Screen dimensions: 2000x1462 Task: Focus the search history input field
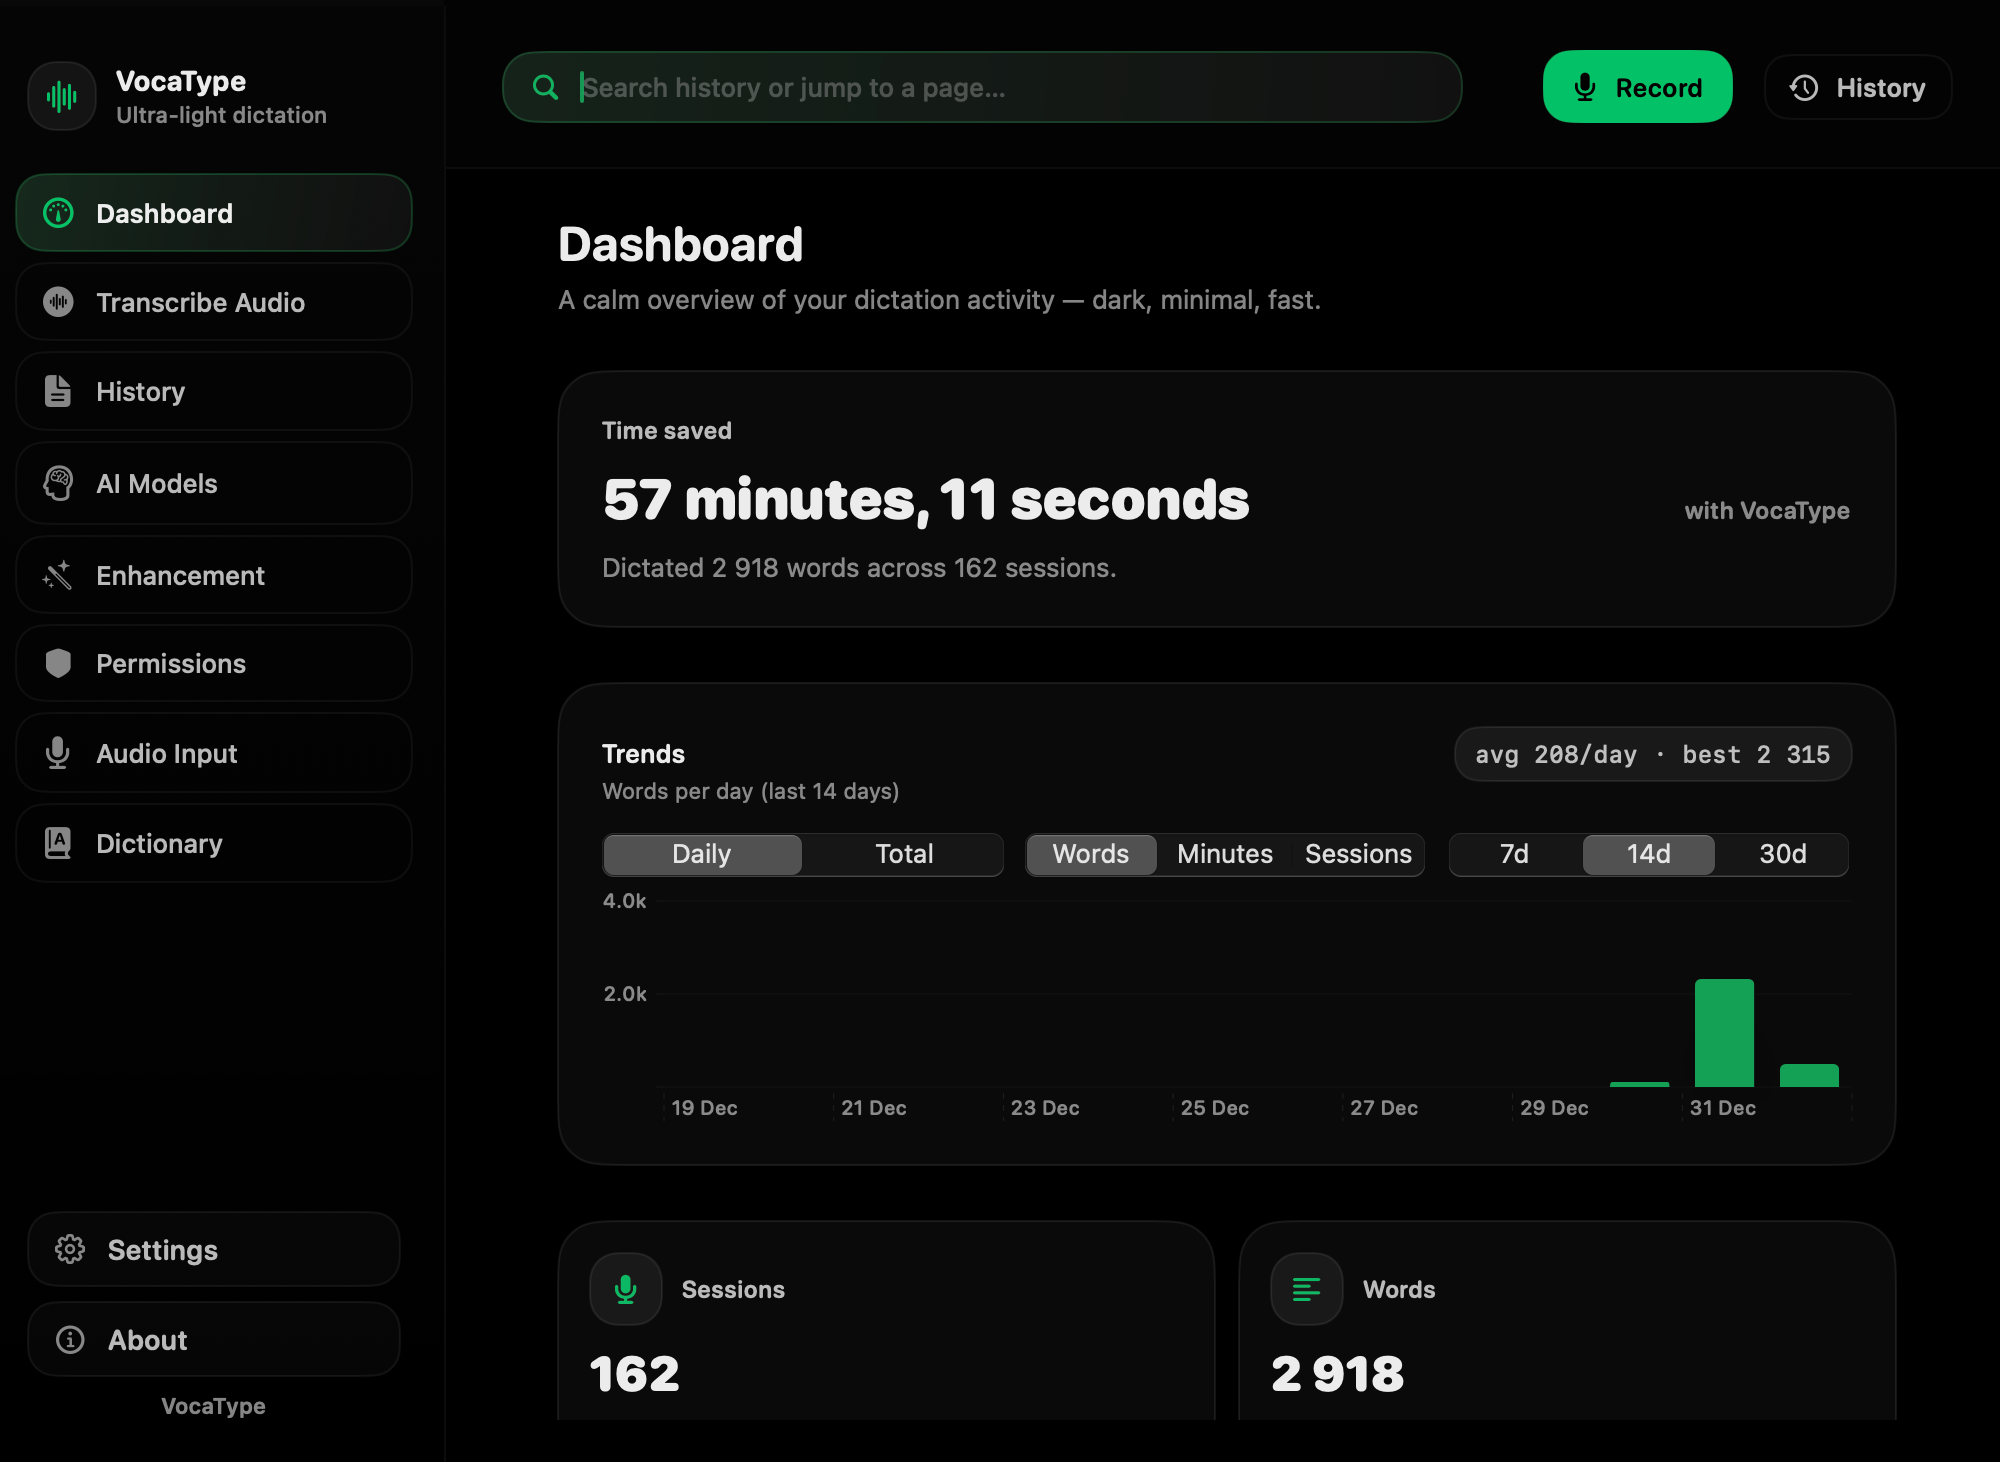pos(1000,88)
